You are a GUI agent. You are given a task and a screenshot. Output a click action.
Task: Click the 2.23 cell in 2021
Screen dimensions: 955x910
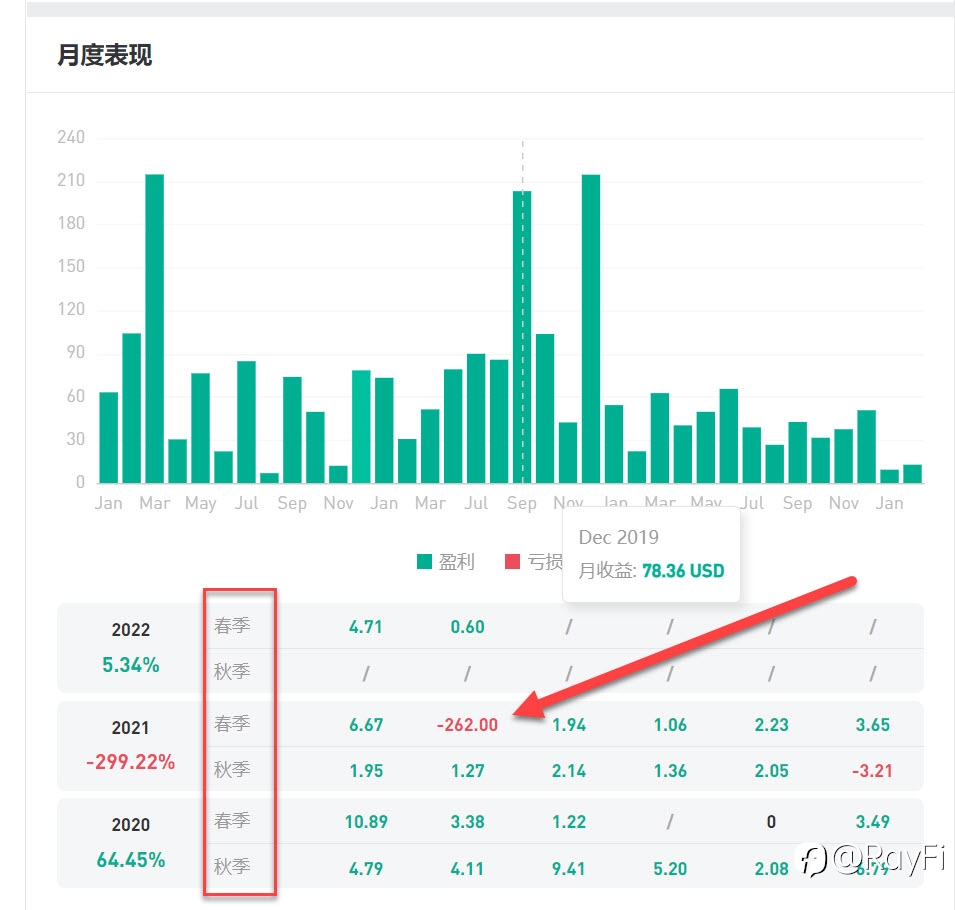pyautogui.click(x=771, y=725)
